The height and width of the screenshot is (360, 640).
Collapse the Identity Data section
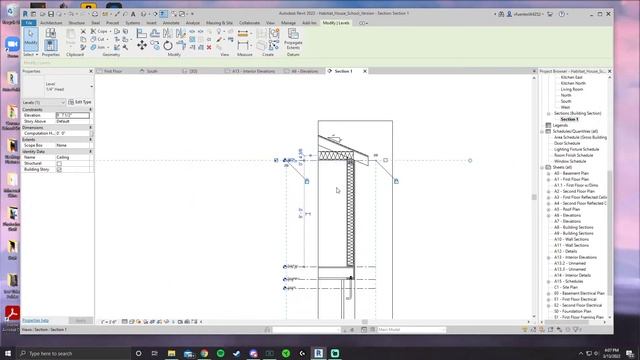coord(91,151)
